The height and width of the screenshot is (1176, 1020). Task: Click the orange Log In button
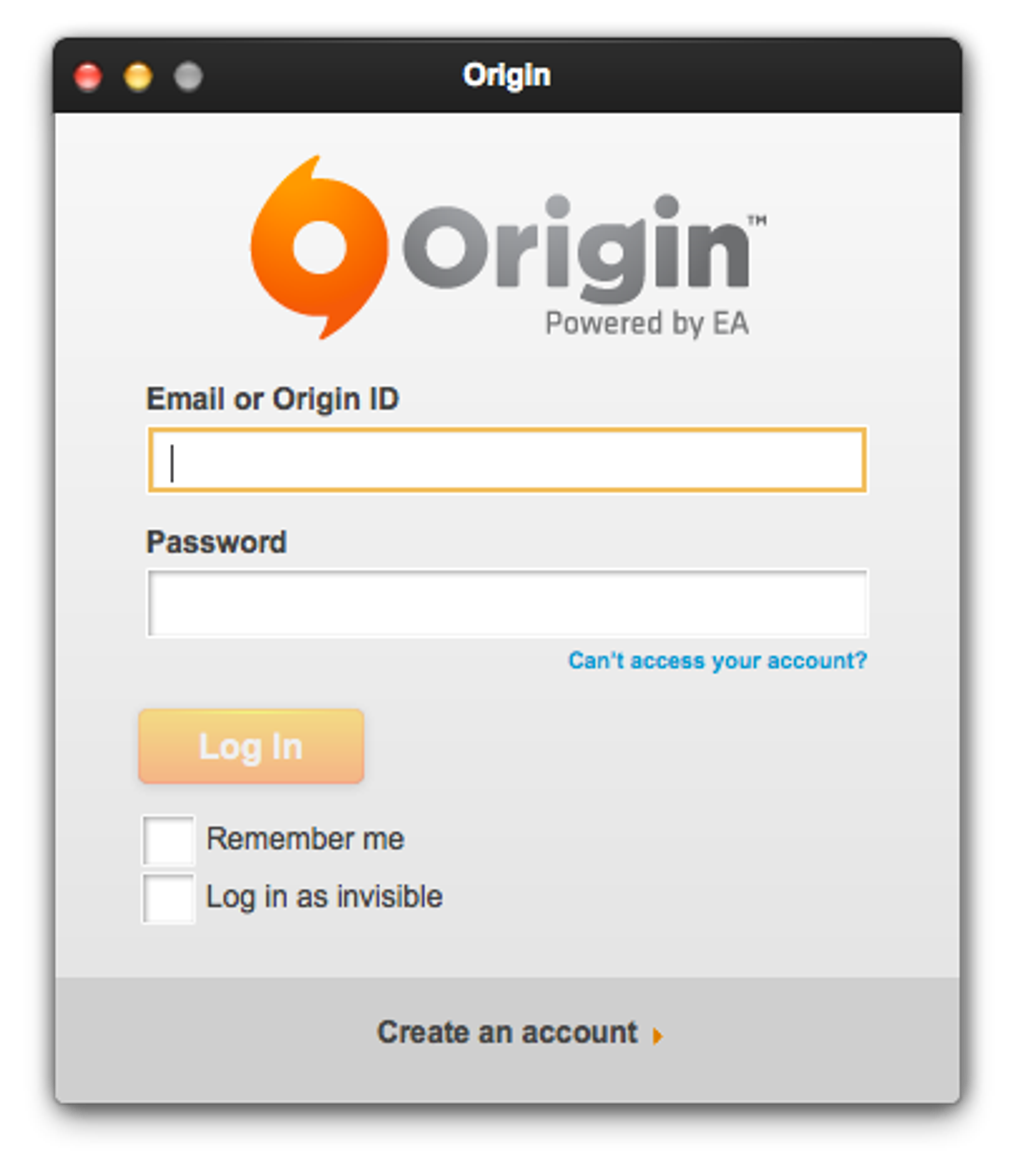point(251,746)
